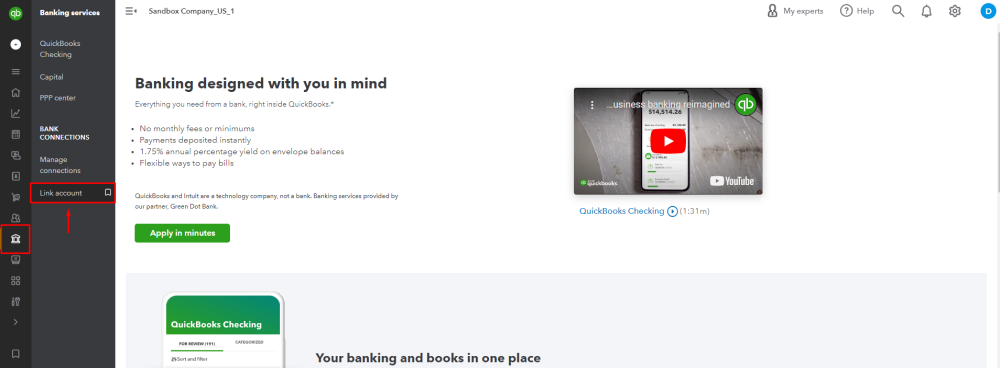Select the Categorized tab in phone preview
The height and width of the screenshot is (368, 1000).
249,342
